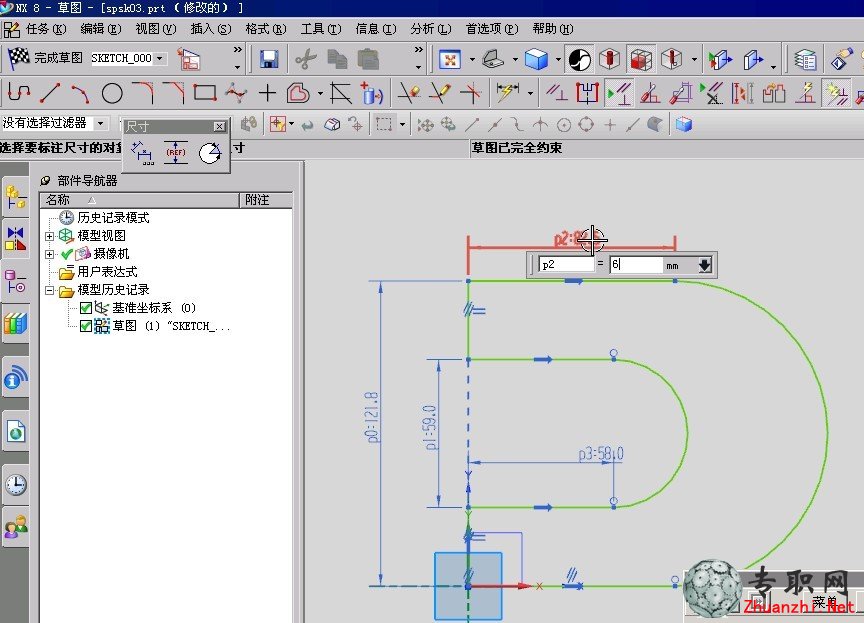This screenshot has height=623, width=864.
Task: Open the Inferred Dimensions dropdown arrow
Action: (530, 93)
